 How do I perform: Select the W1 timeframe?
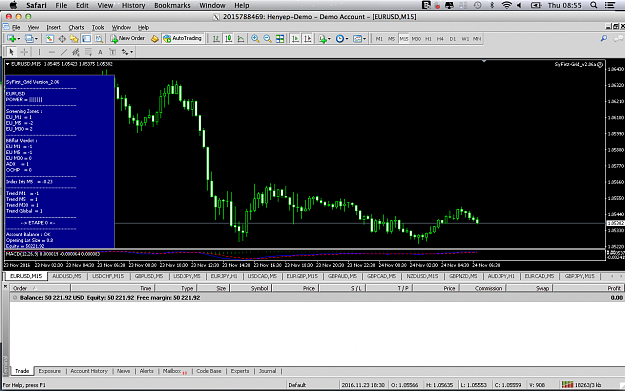point(465,39)
